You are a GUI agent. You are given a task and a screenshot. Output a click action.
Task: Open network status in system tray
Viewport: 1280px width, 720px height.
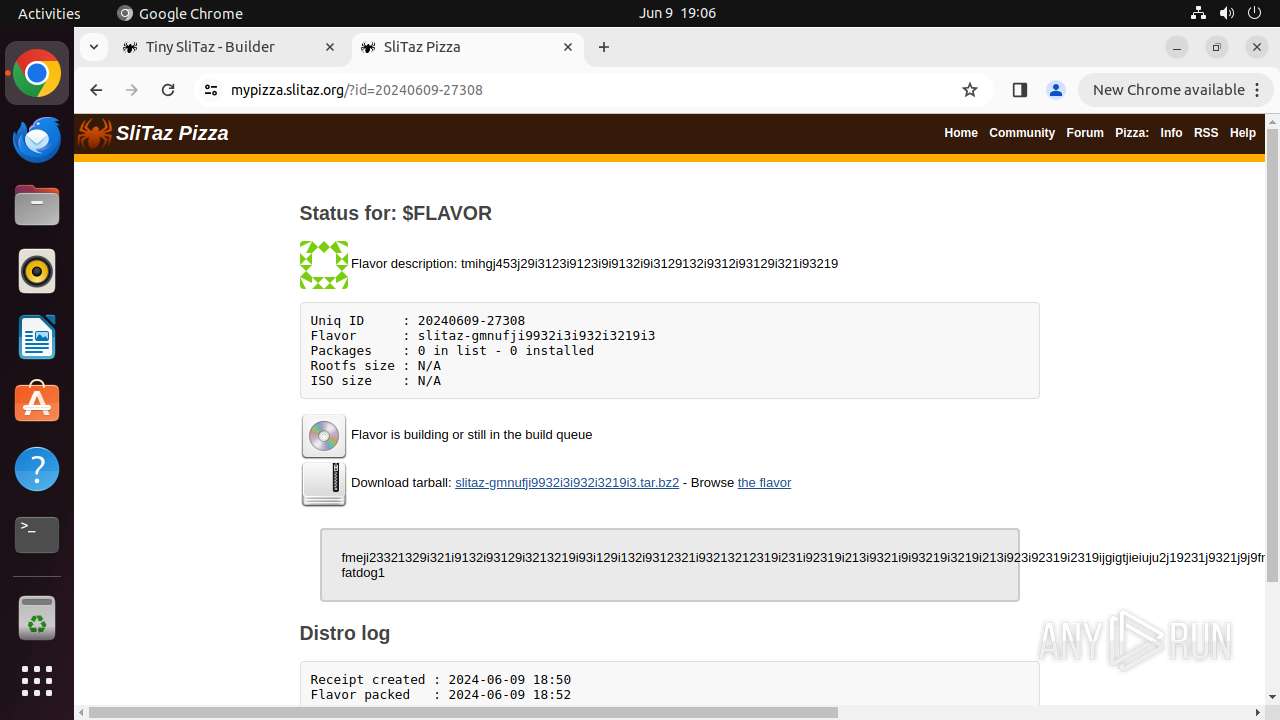1198,13
